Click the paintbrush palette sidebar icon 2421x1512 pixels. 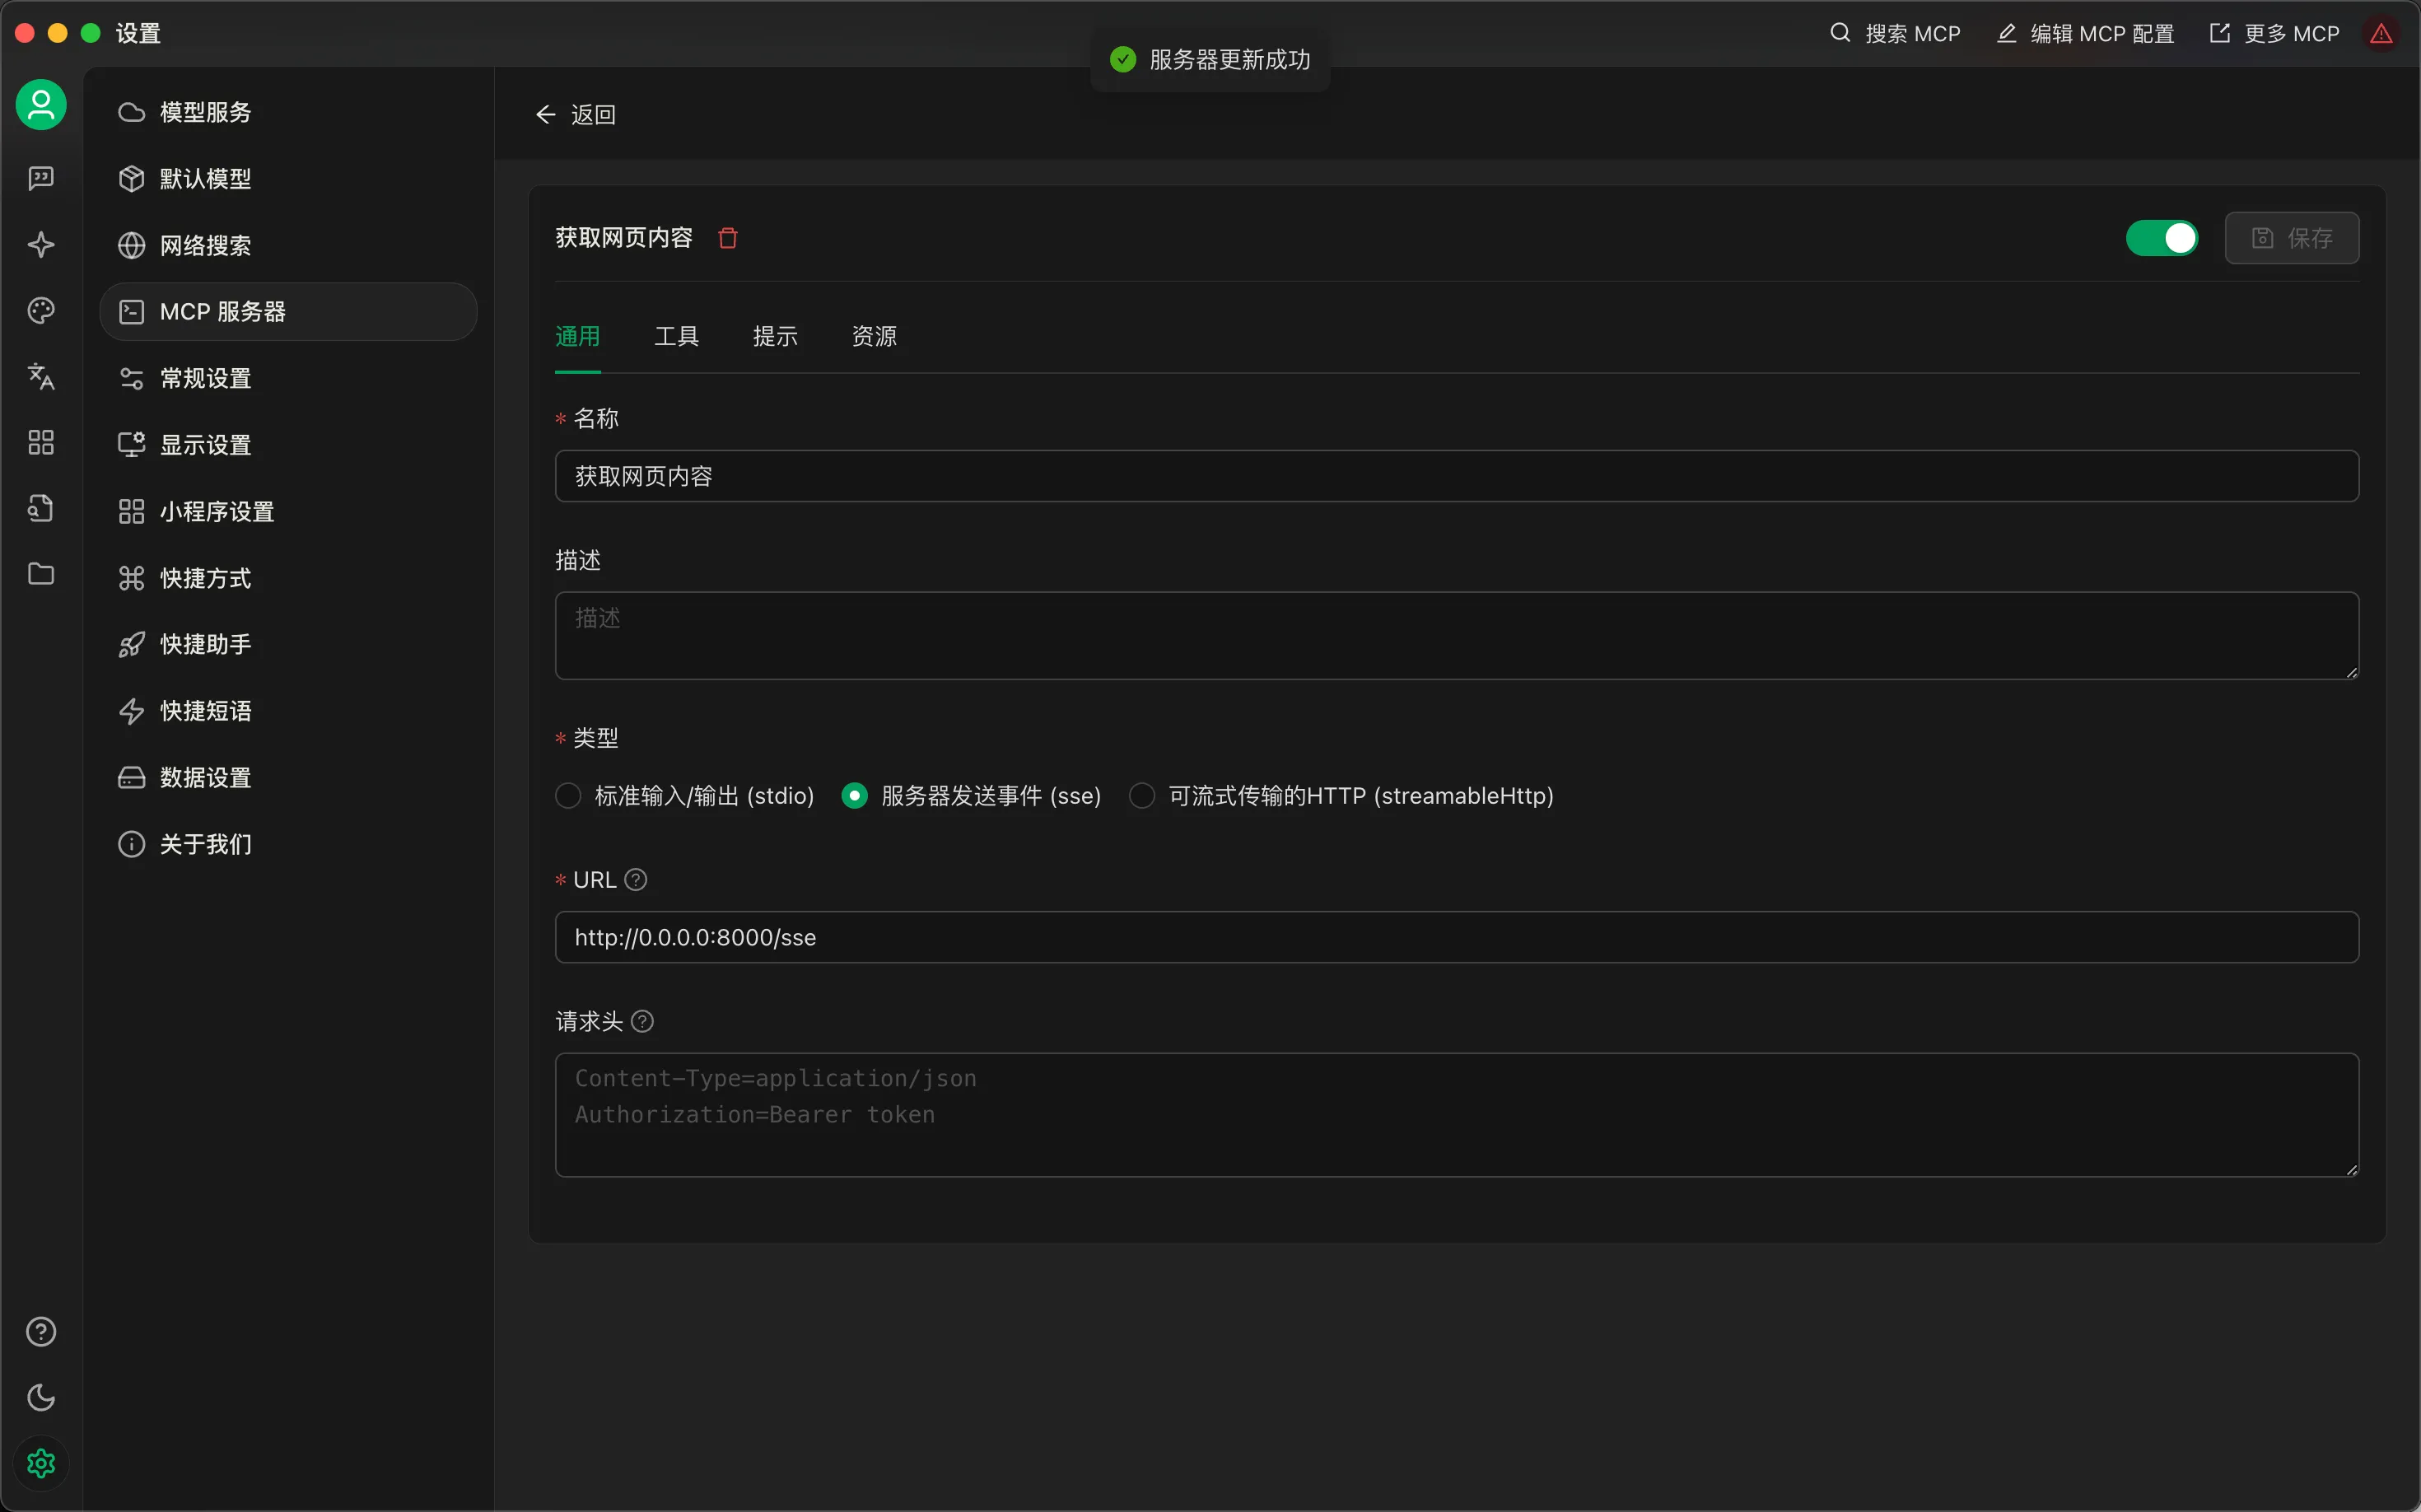click(41, 311)
